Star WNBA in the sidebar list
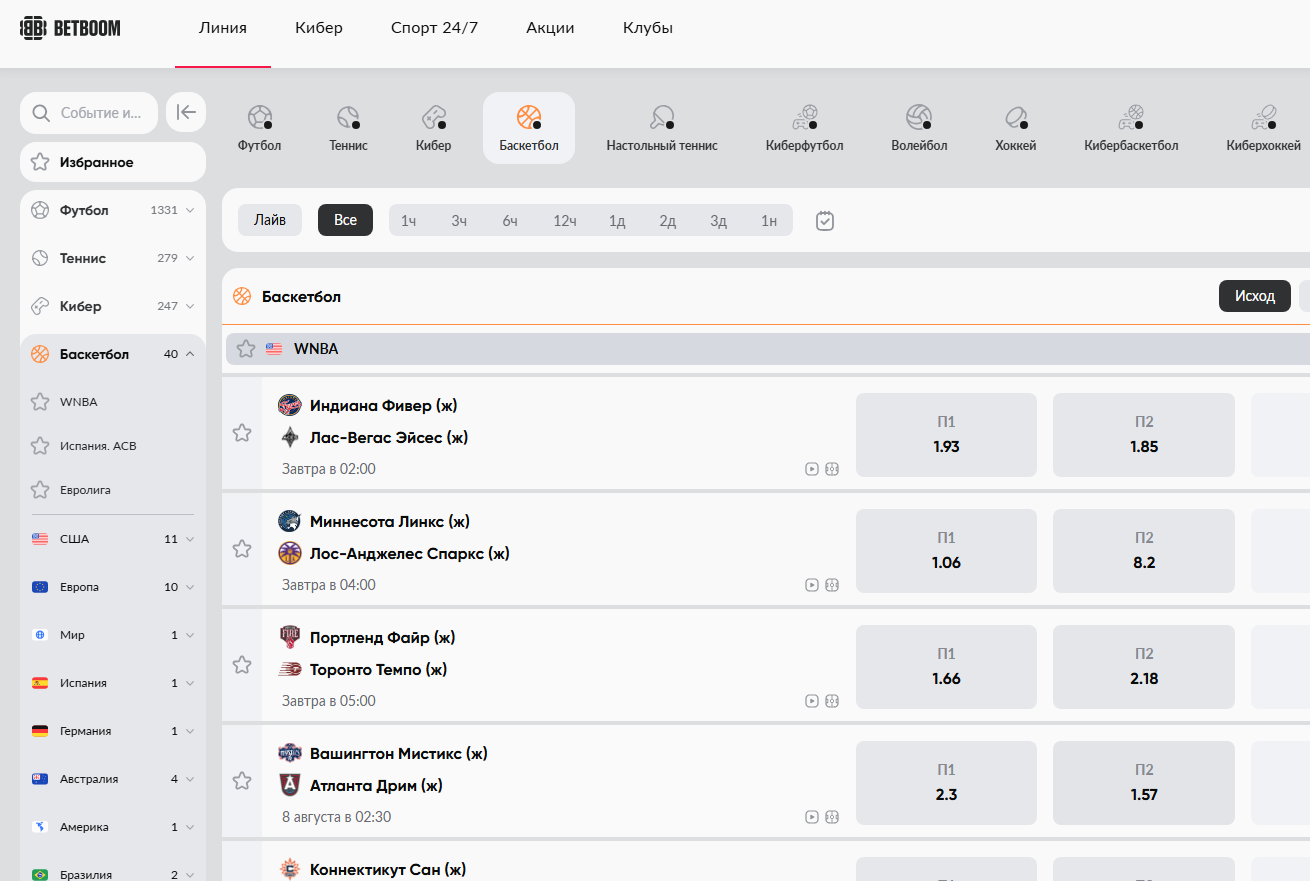The image size is (1310, 881). pyautogui.click(x=40, y=402)
